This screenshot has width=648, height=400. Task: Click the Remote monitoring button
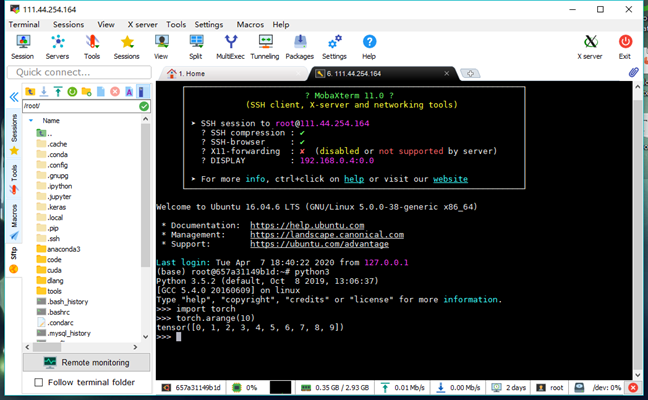(86, 362)
